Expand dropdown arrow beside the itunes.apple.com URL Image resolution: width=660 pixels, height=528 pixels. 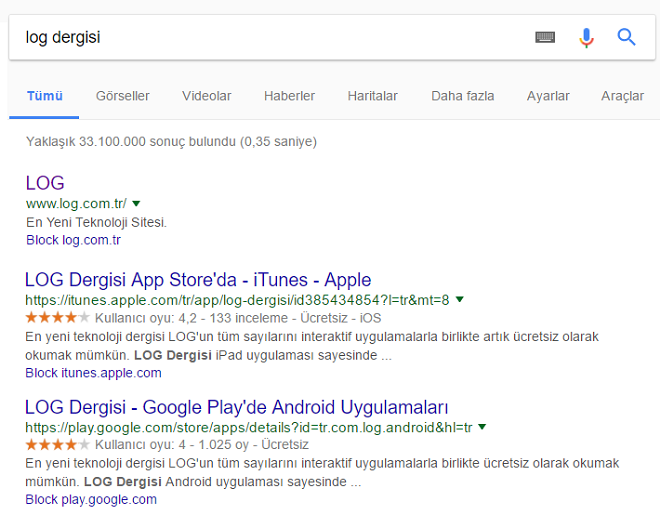point(460,300)
